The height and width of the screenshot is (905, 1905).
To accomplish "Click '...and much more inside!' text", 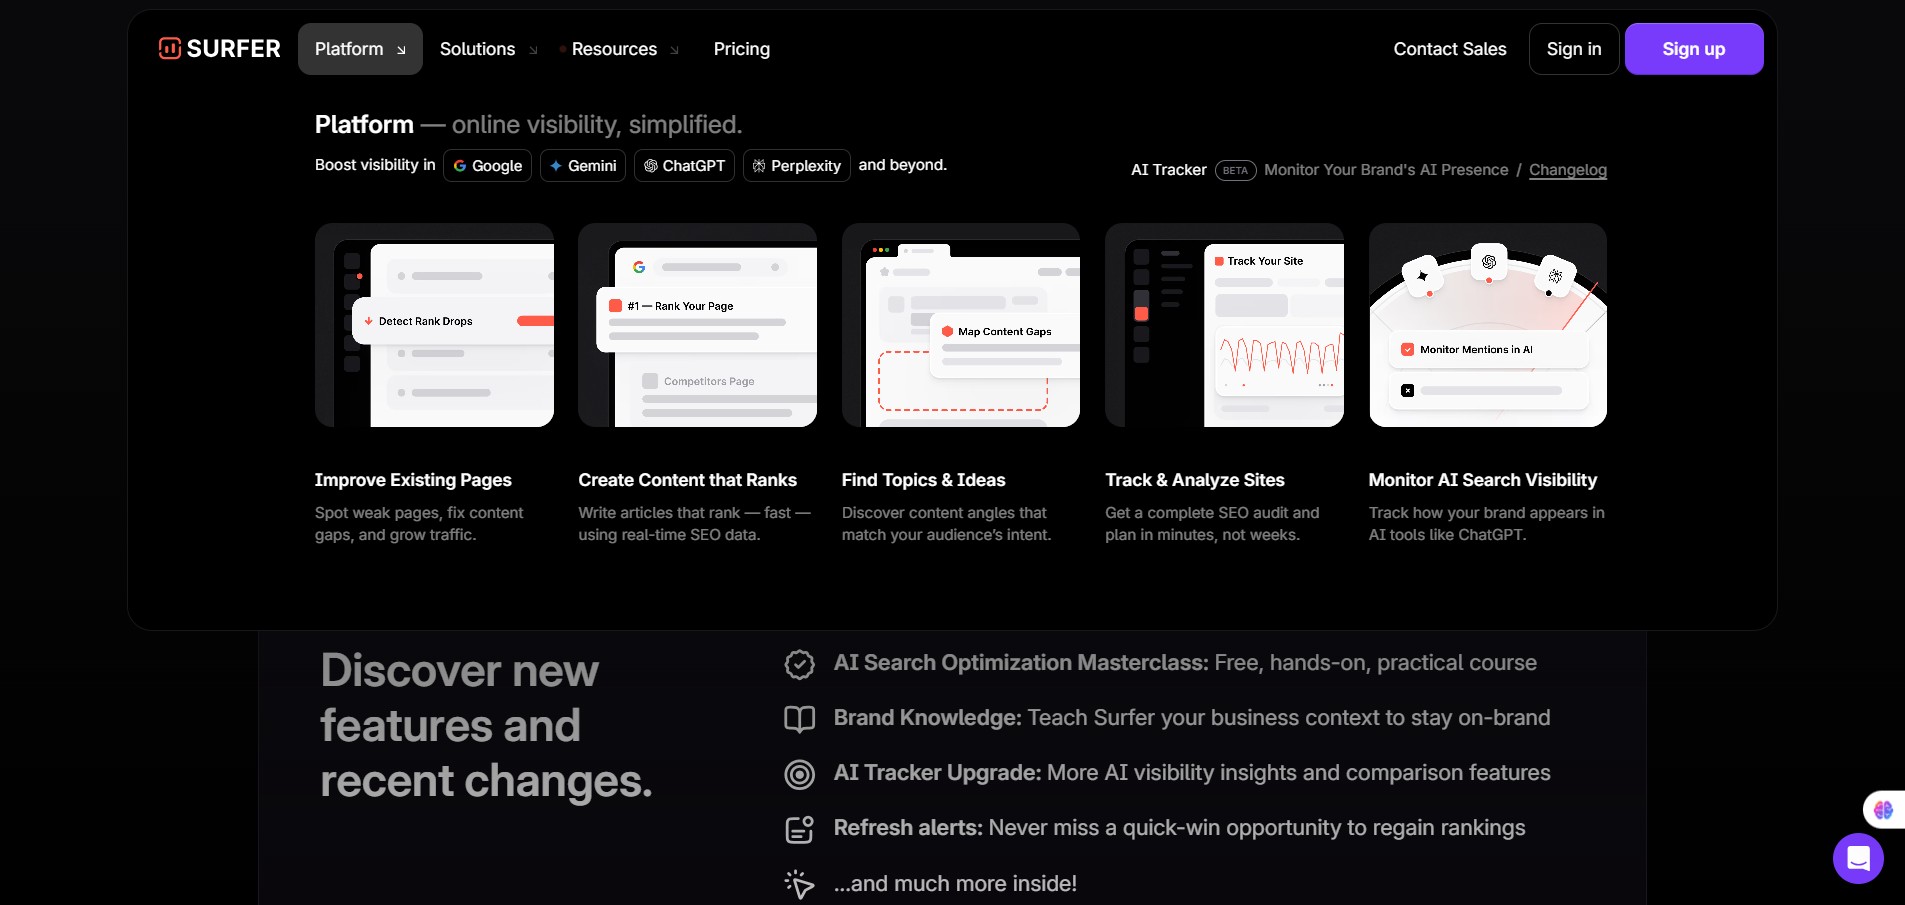I will pos(955,884).
